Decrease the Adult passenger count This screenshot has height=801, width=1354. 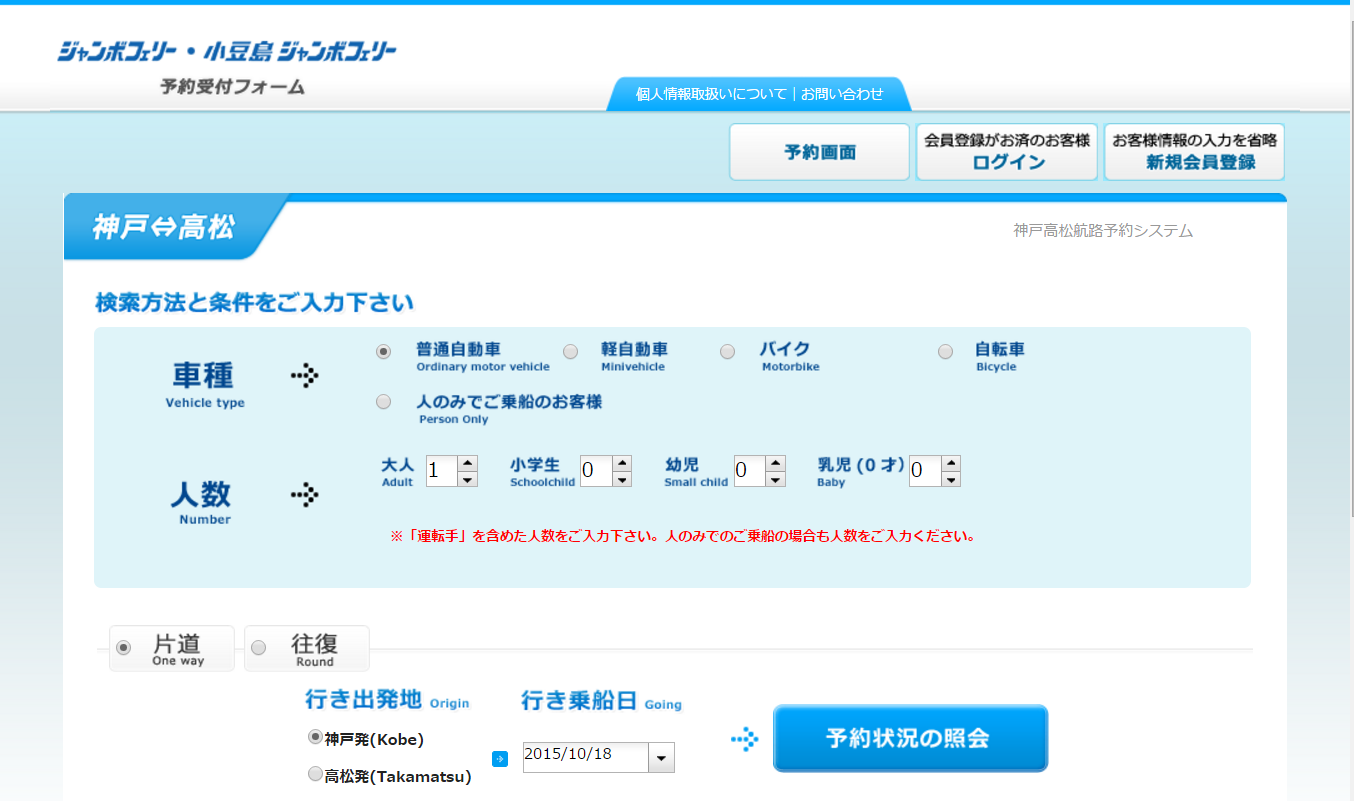pos(467,479)
